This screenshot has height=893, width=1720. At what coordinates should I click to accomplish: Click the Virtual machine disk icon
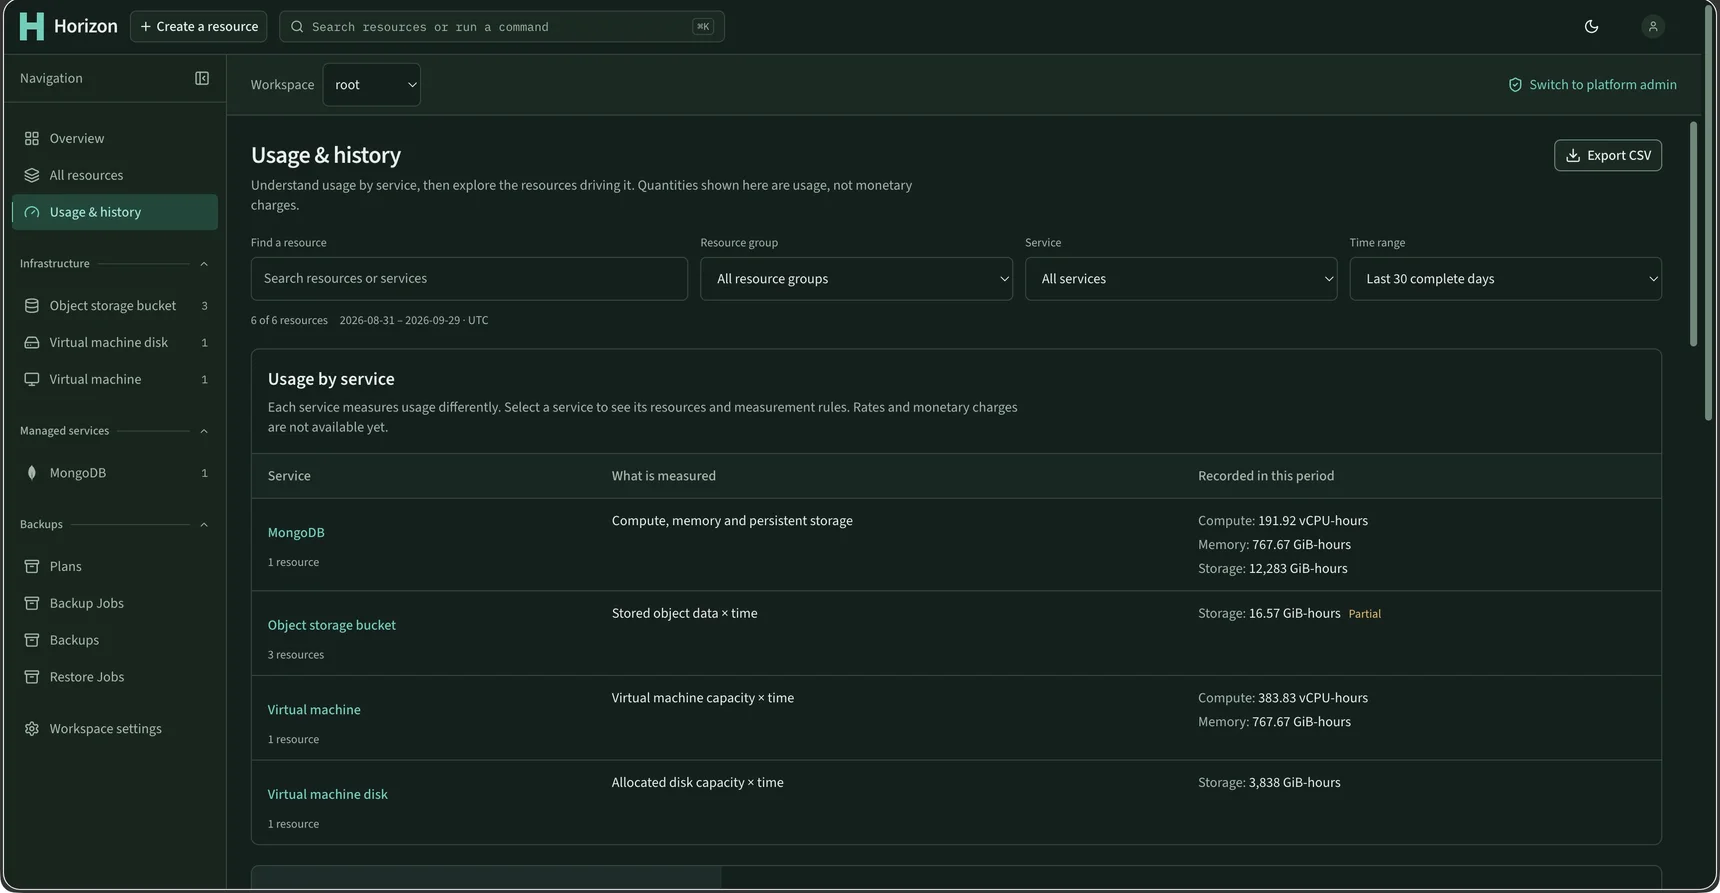(32, 343)
